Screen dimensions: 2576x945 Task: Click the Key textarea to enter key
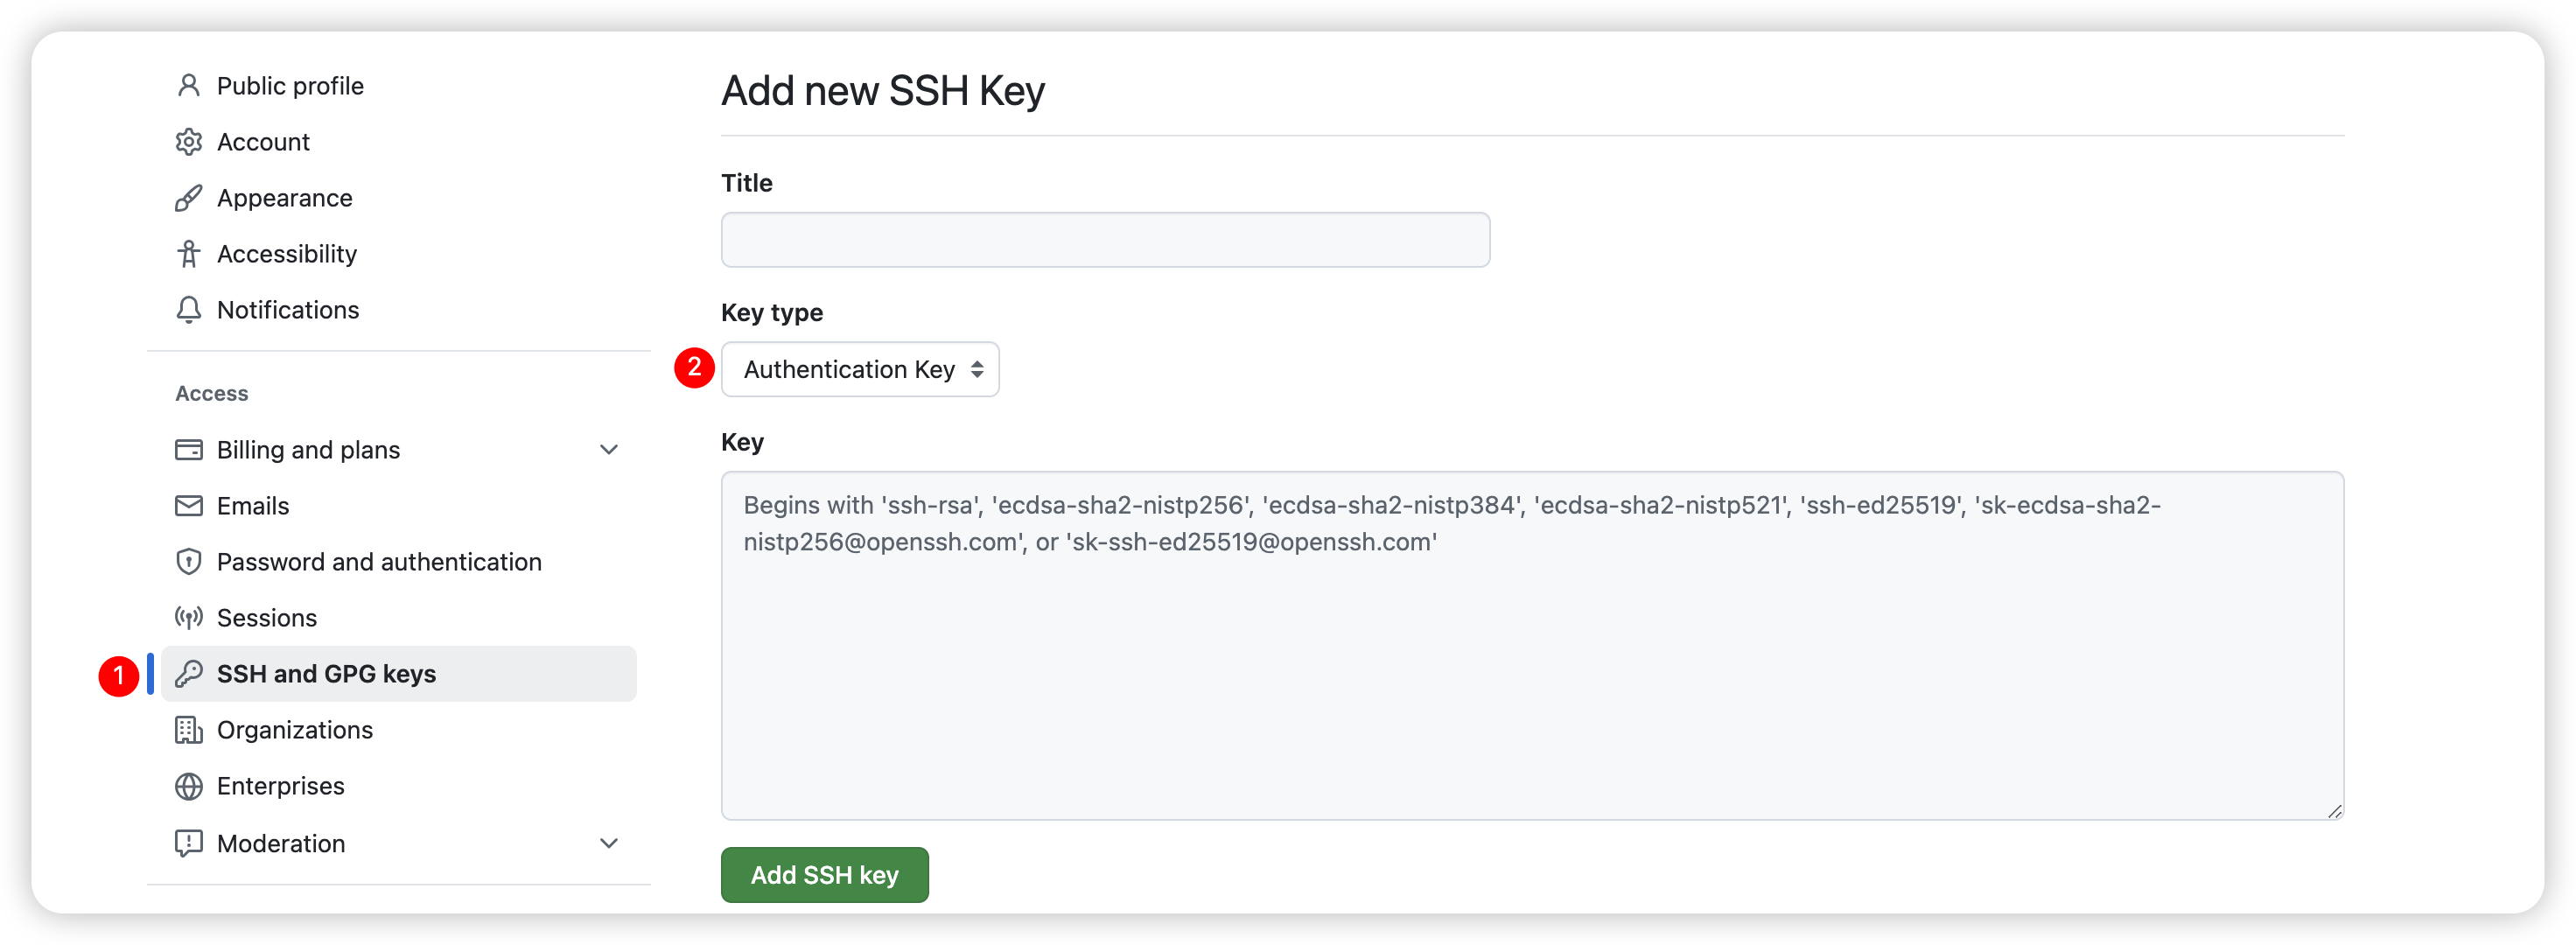pos(1530,645)
